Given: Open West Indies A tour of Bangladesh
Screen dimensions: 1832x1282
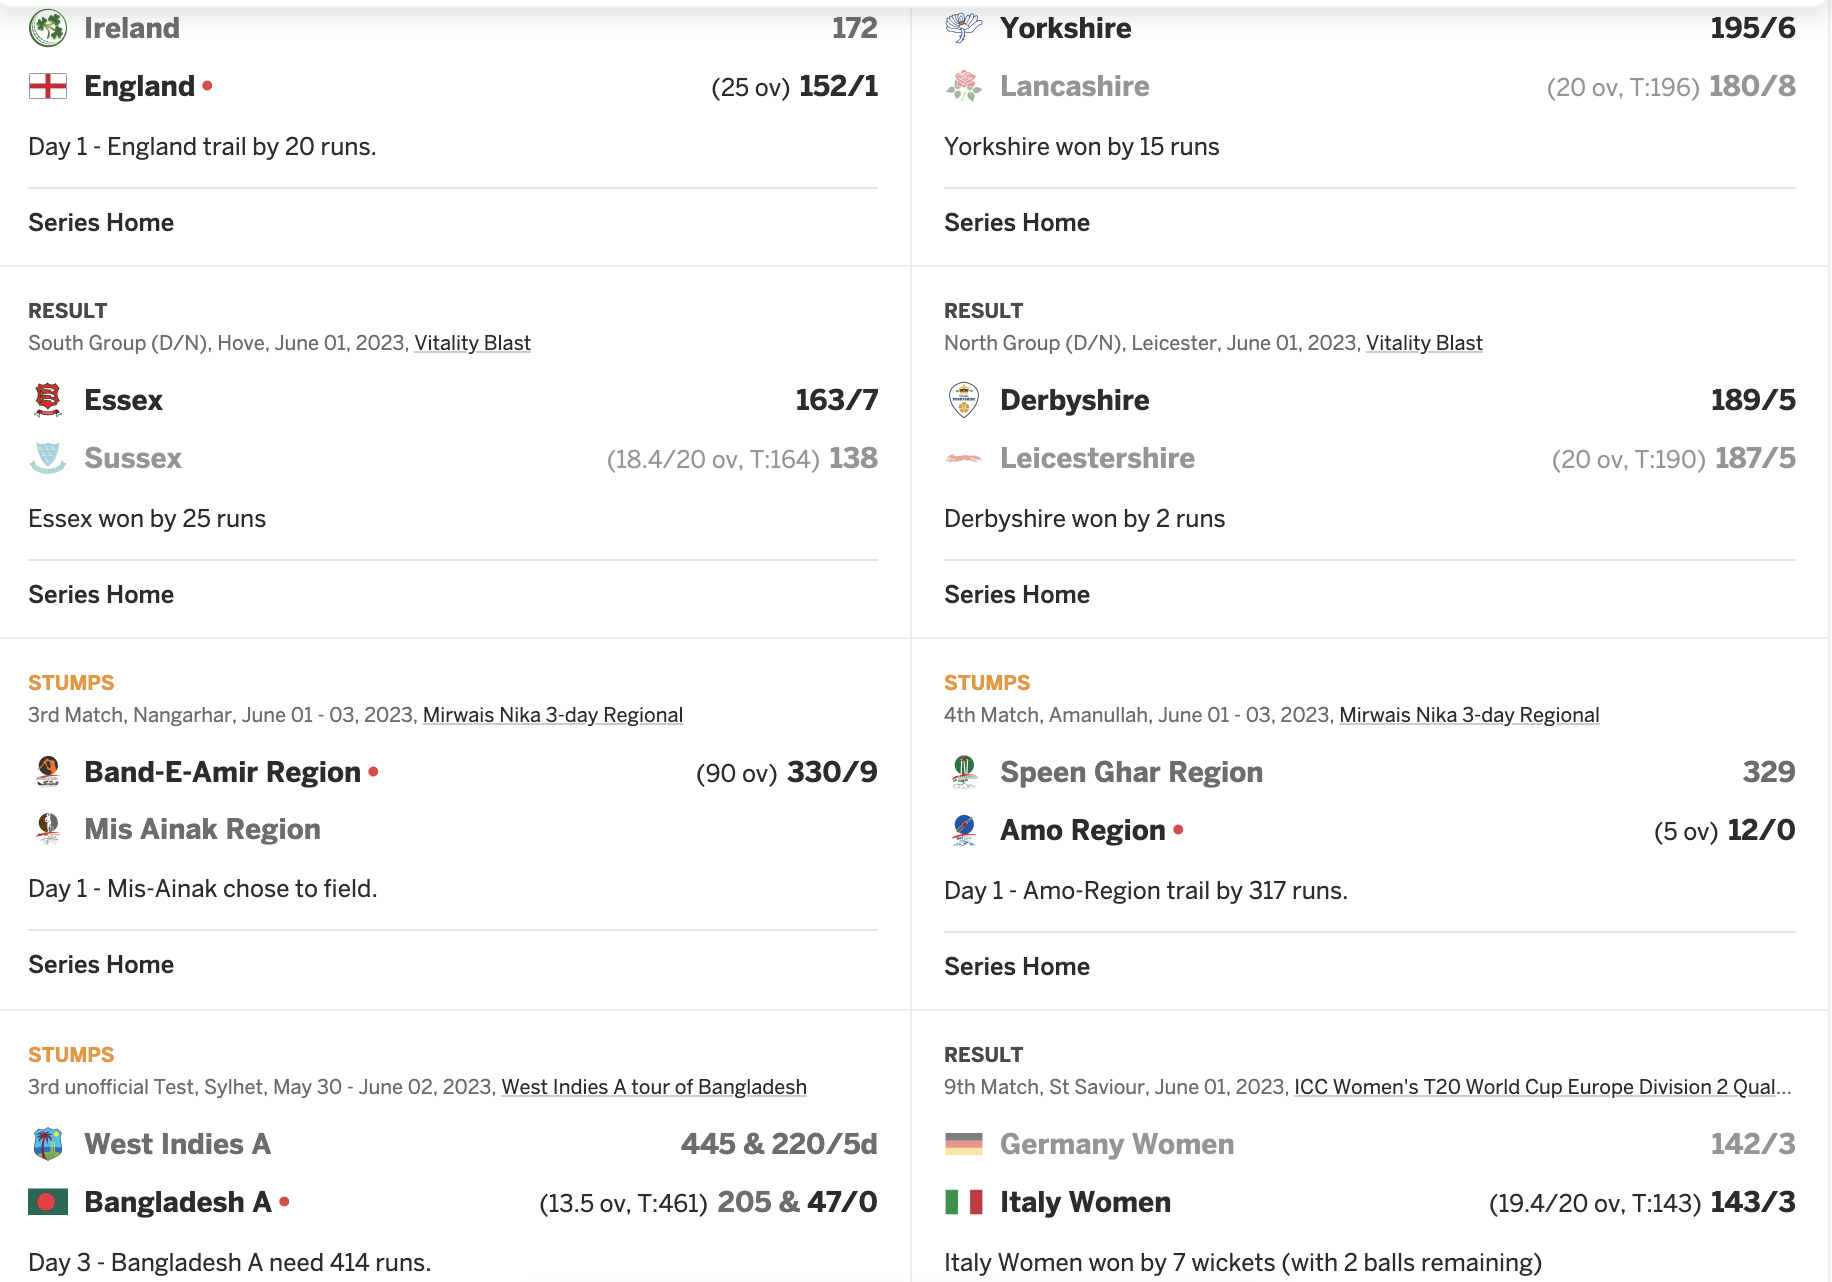Looking at the screenshot, I should (654, 1087).
